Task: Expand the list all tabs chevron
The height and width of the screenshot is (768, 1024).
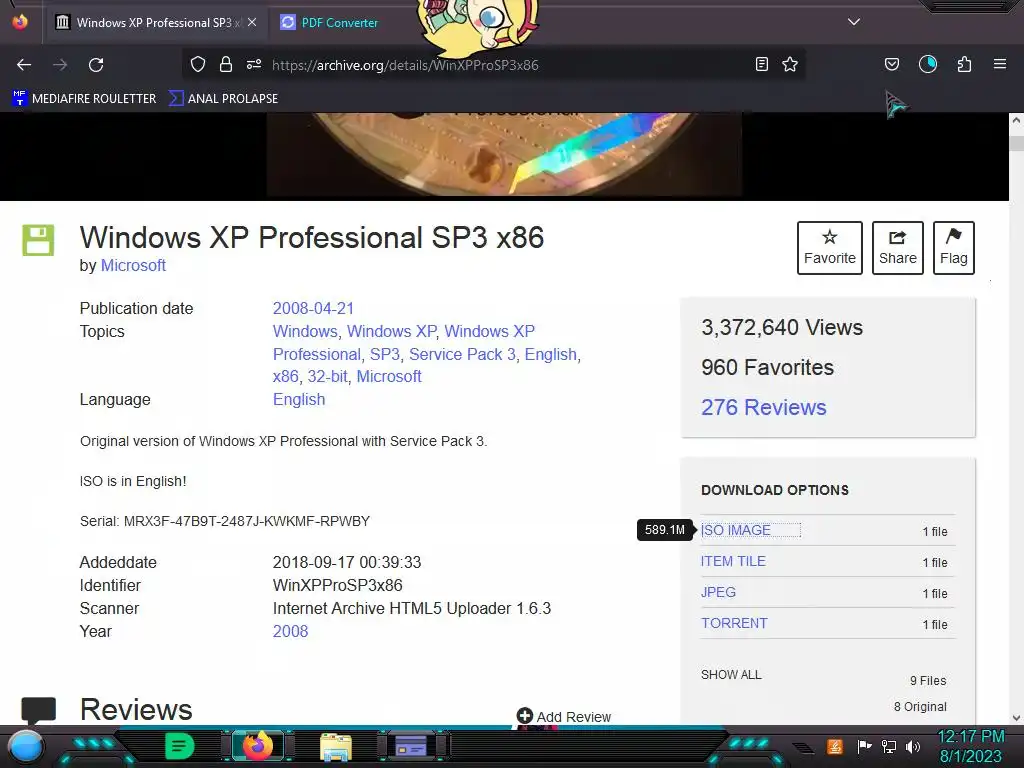Action: [854, 22]
